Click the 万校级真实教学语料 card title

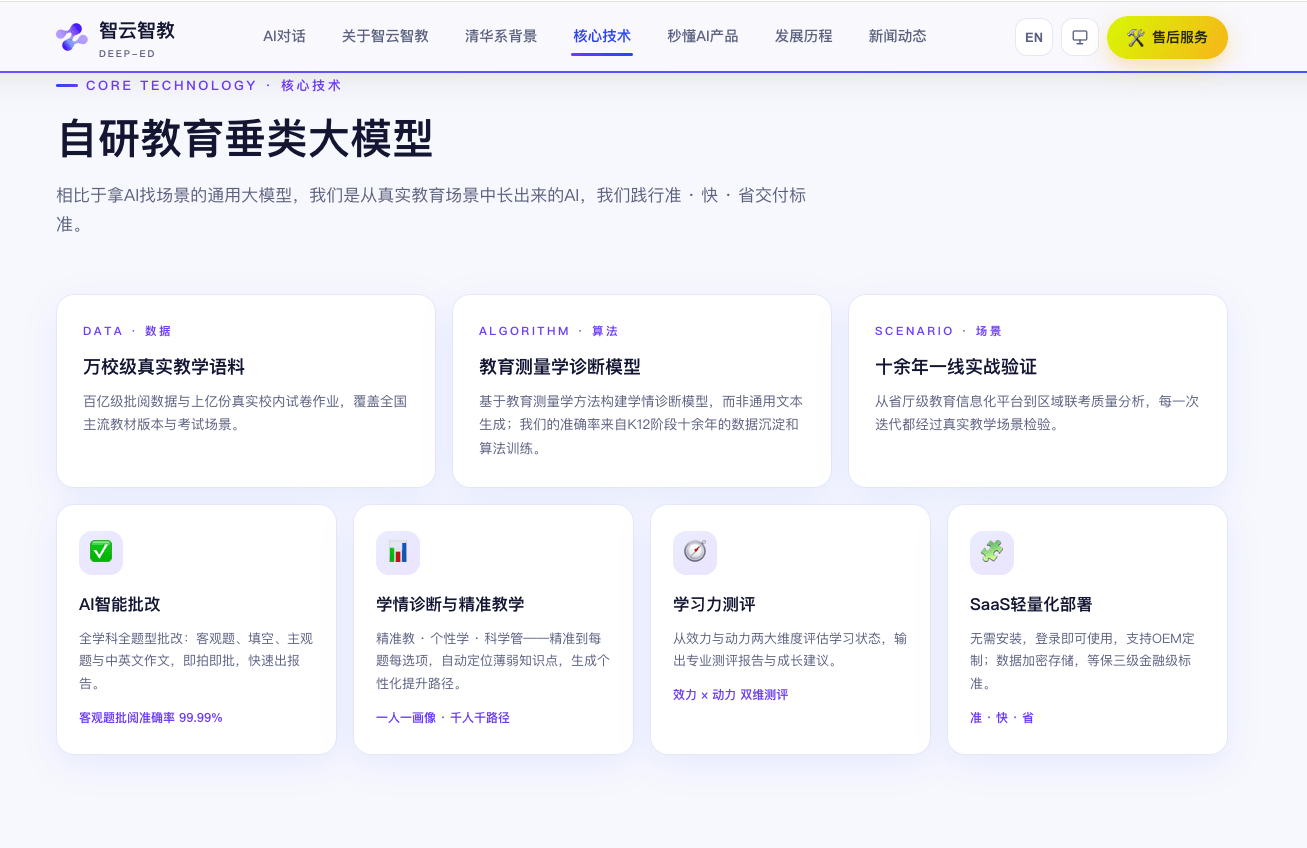click(164, 367)
